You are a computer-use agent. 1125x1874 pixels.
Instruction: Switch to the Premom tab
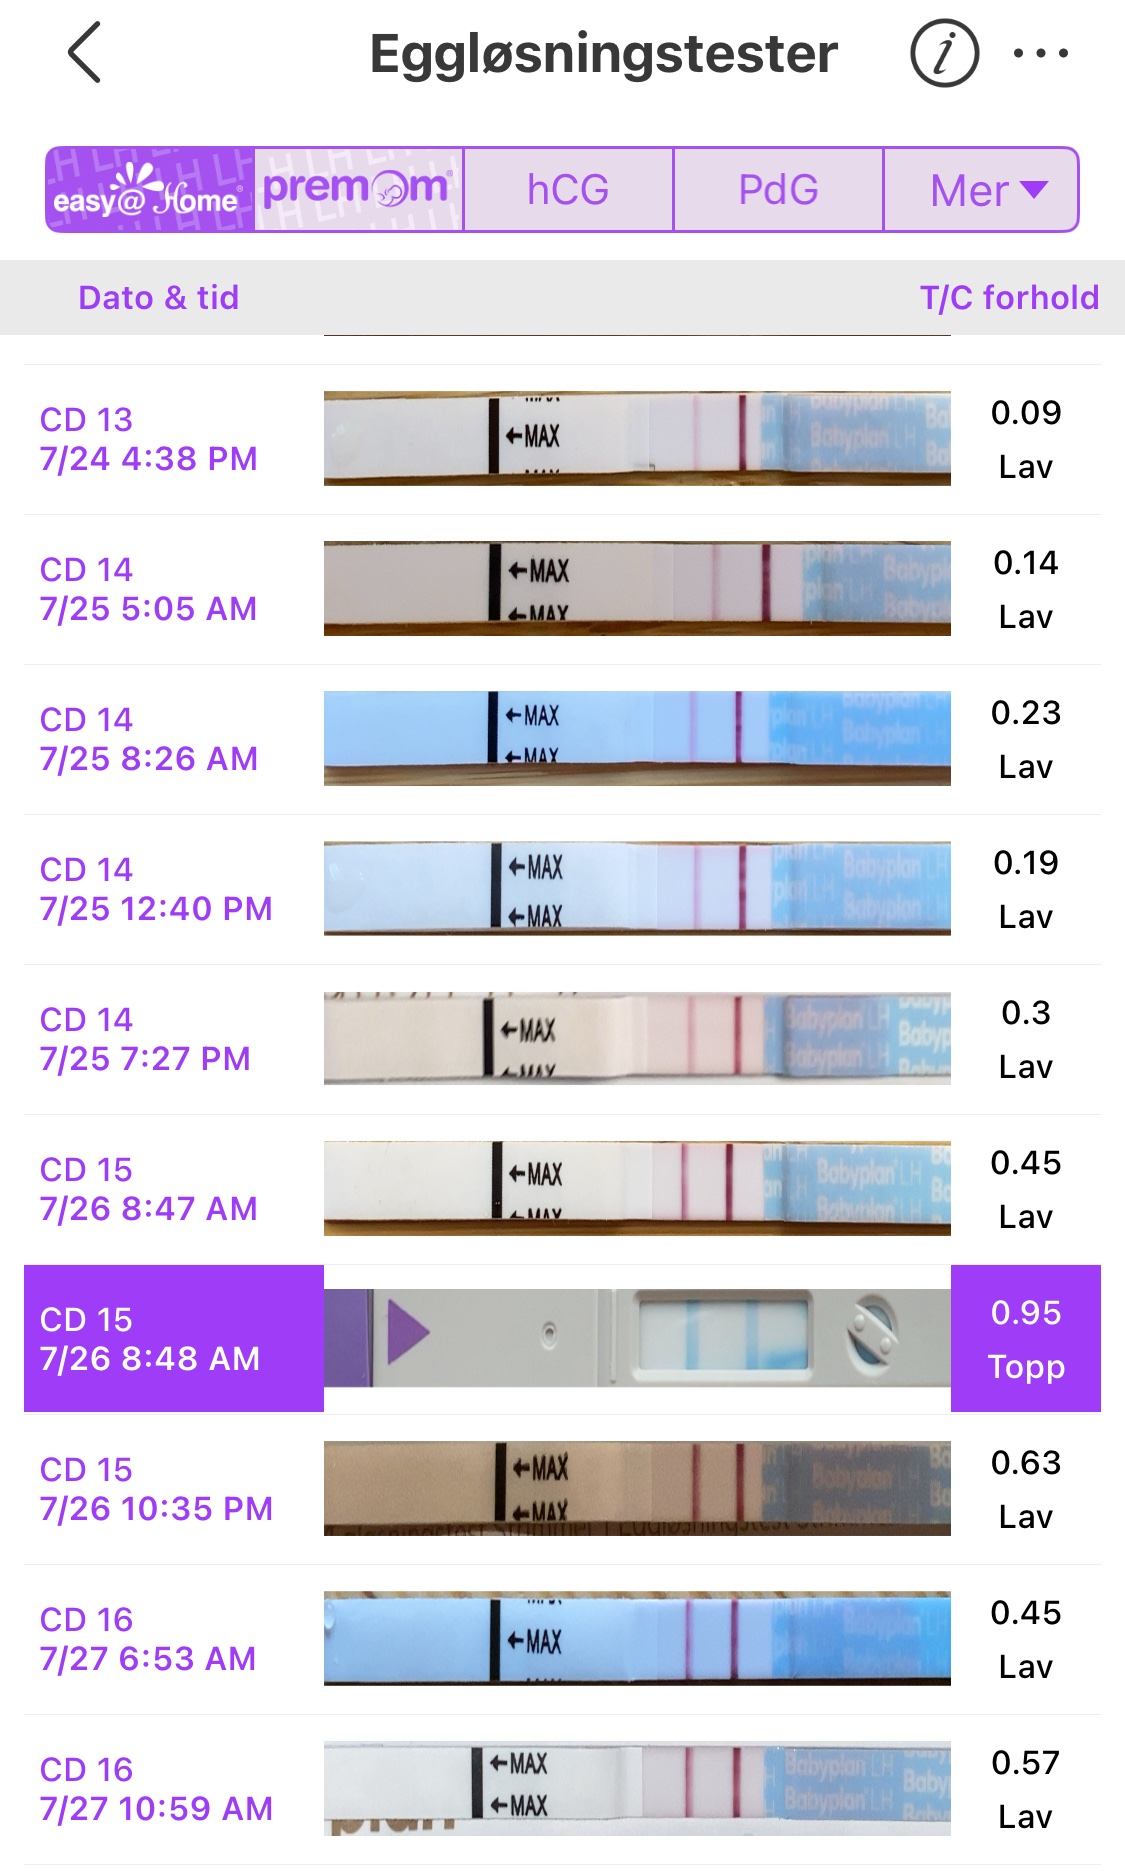pos(358,190)
